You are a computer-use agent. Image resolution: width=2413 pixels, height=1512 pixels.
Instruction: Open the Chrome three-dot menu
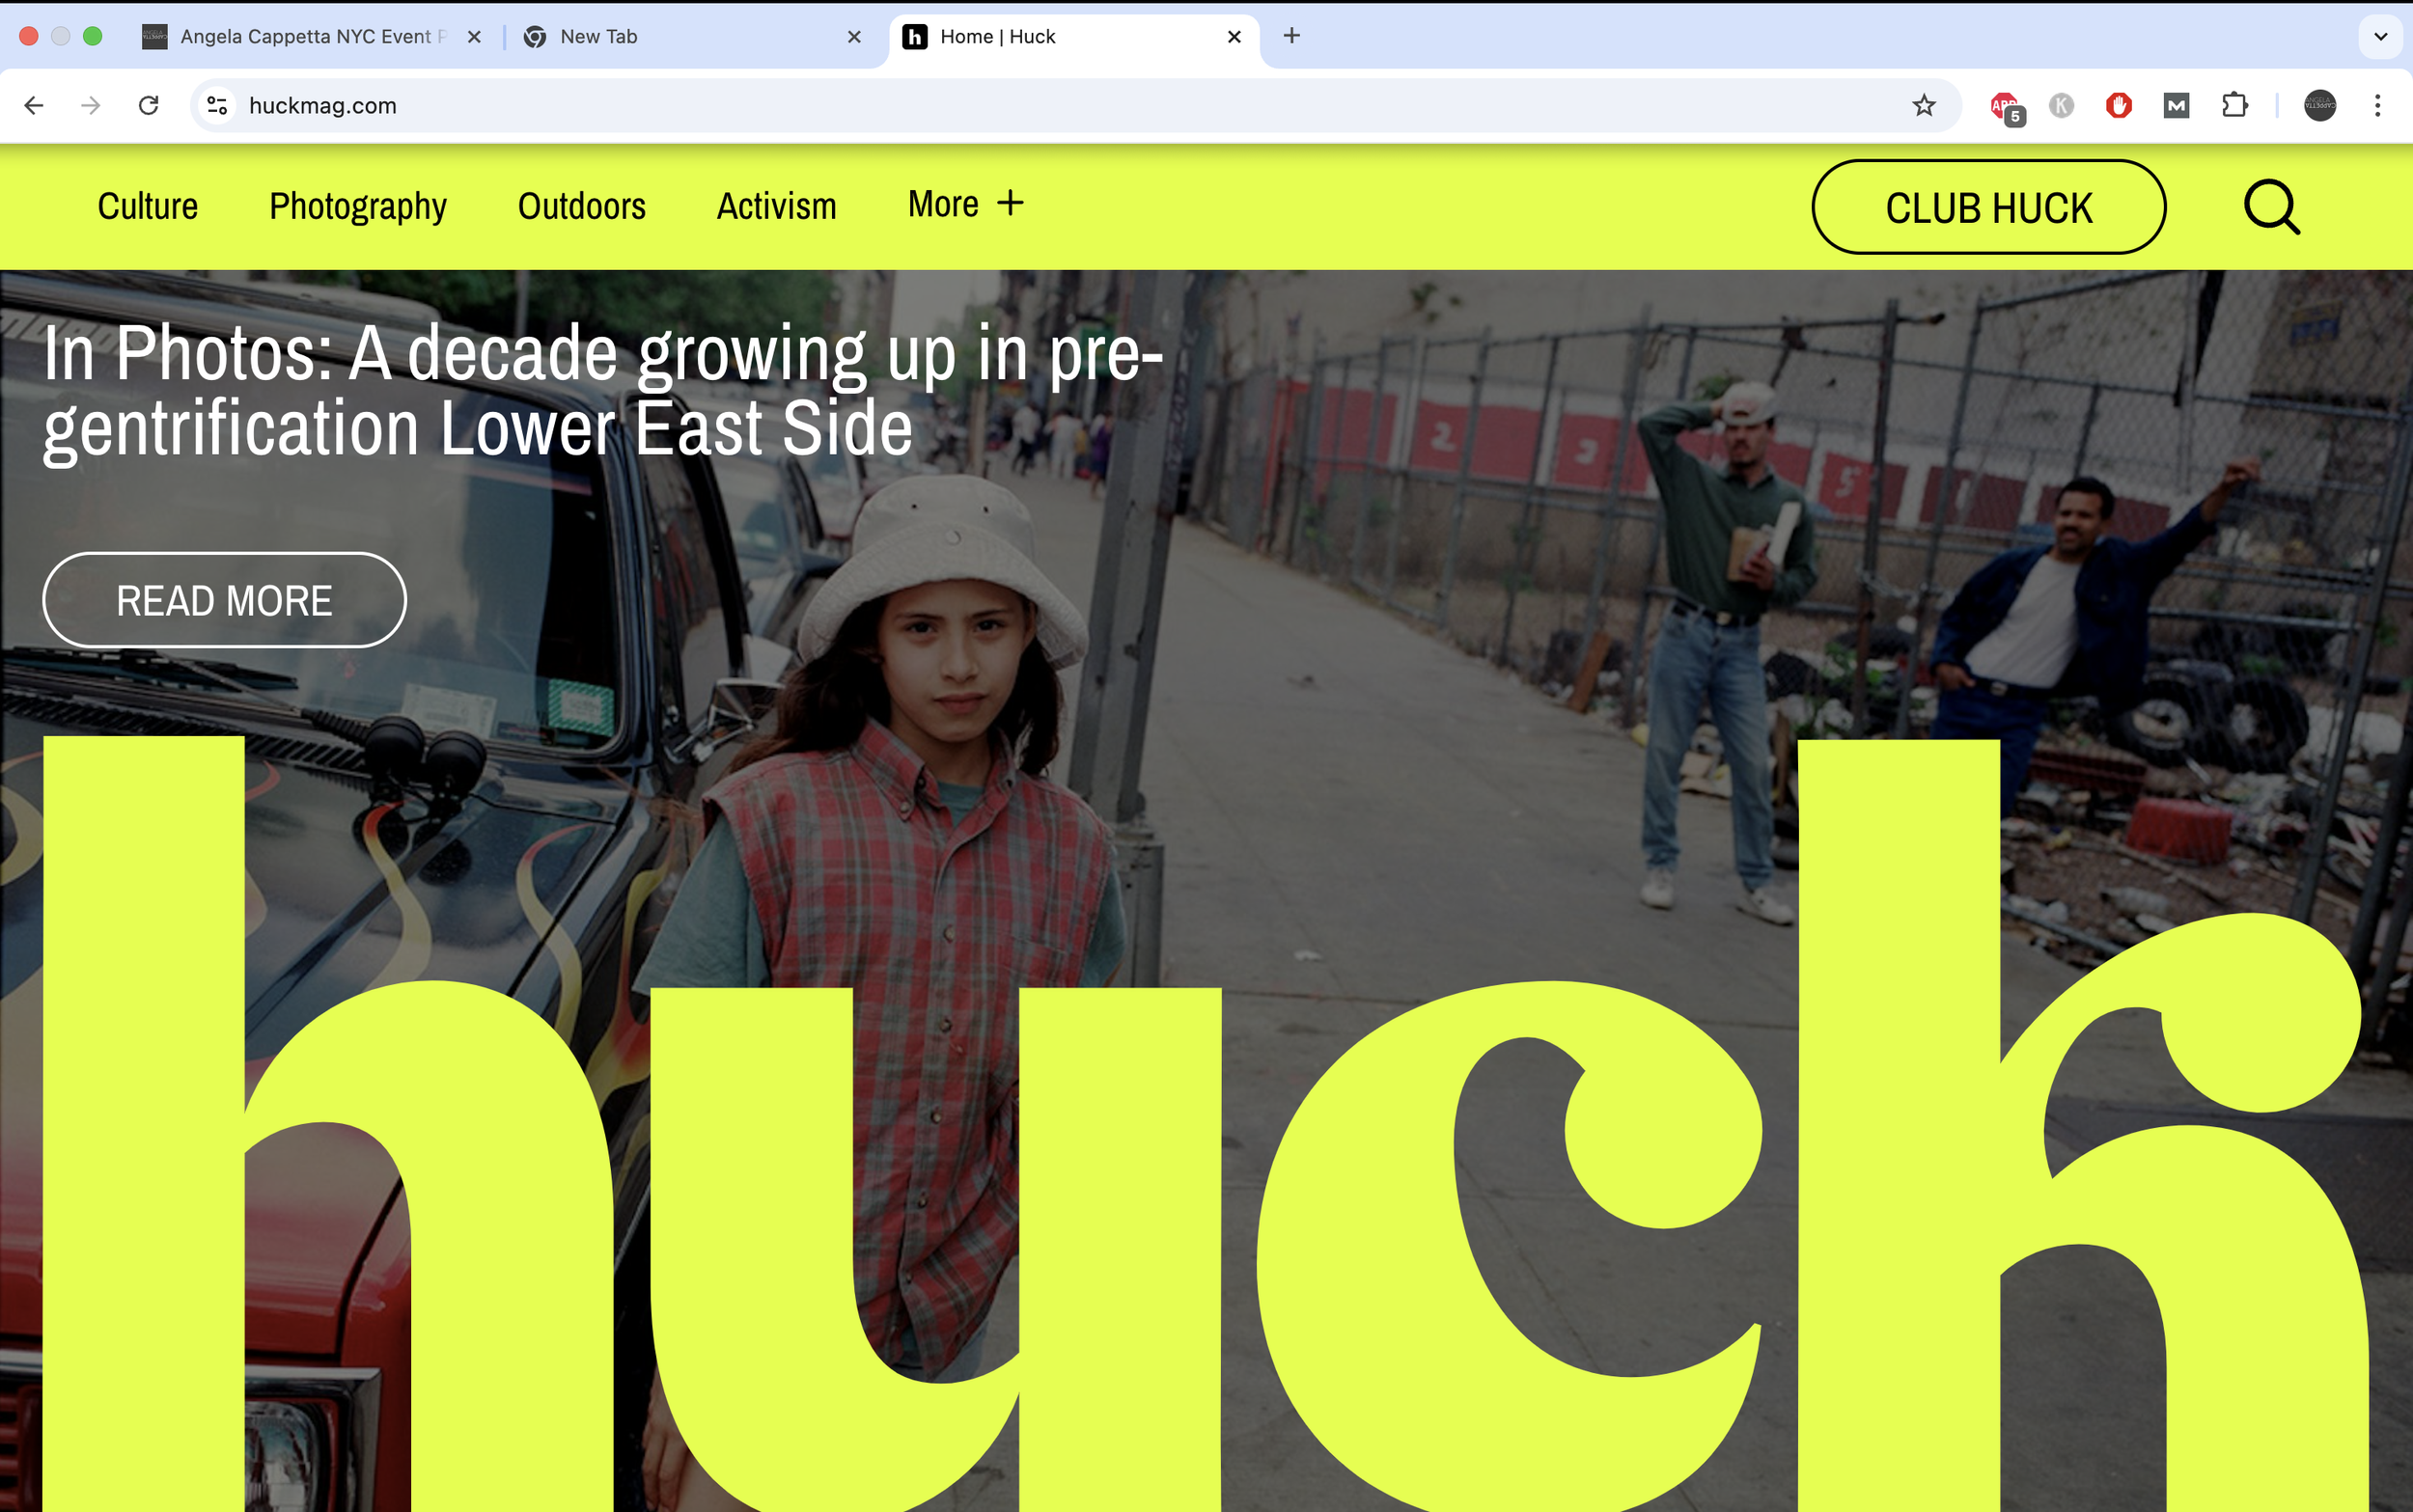click(x=2377, y=105)
